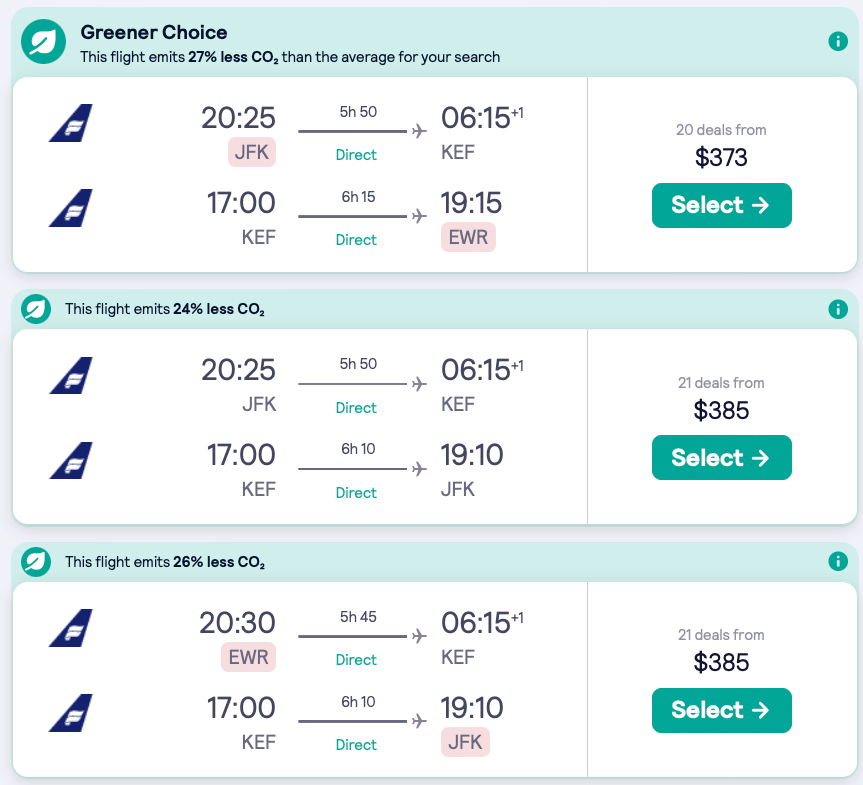The image size is (863, 785).
Task: Click highlighted JFK arrival badge in the last card
Action: pos(465,742)
